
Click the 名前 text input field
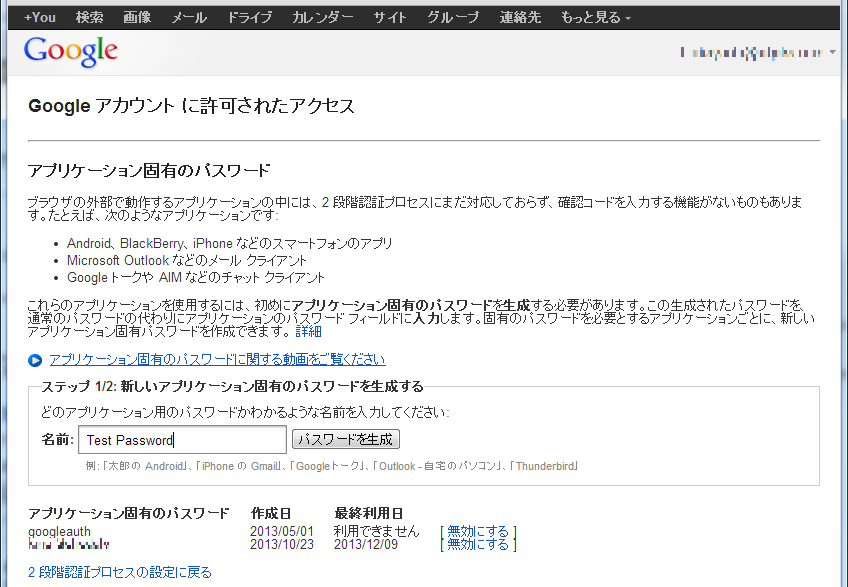tap(182, 440)
